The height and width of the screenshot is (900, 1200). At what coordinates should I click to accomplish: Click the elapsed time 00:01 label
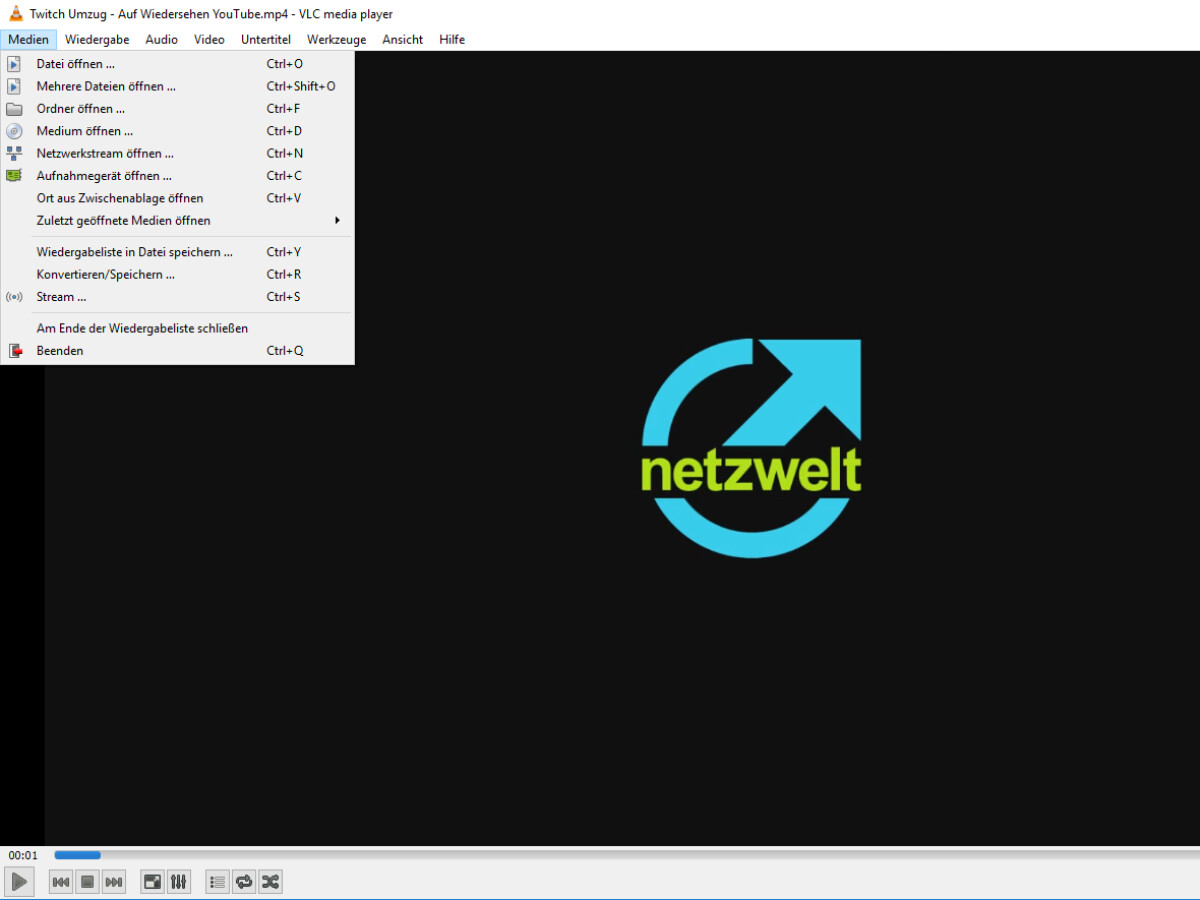coord(23,855)
